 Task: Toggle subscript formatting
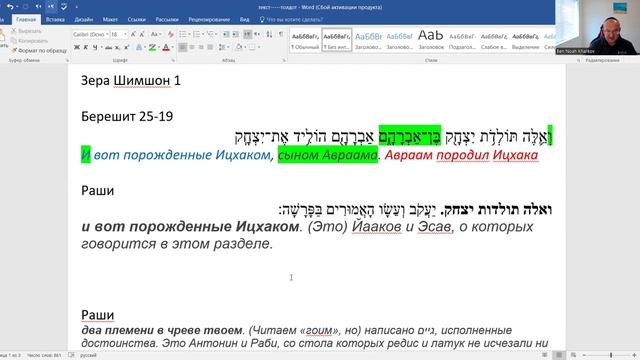click(118, 48)
